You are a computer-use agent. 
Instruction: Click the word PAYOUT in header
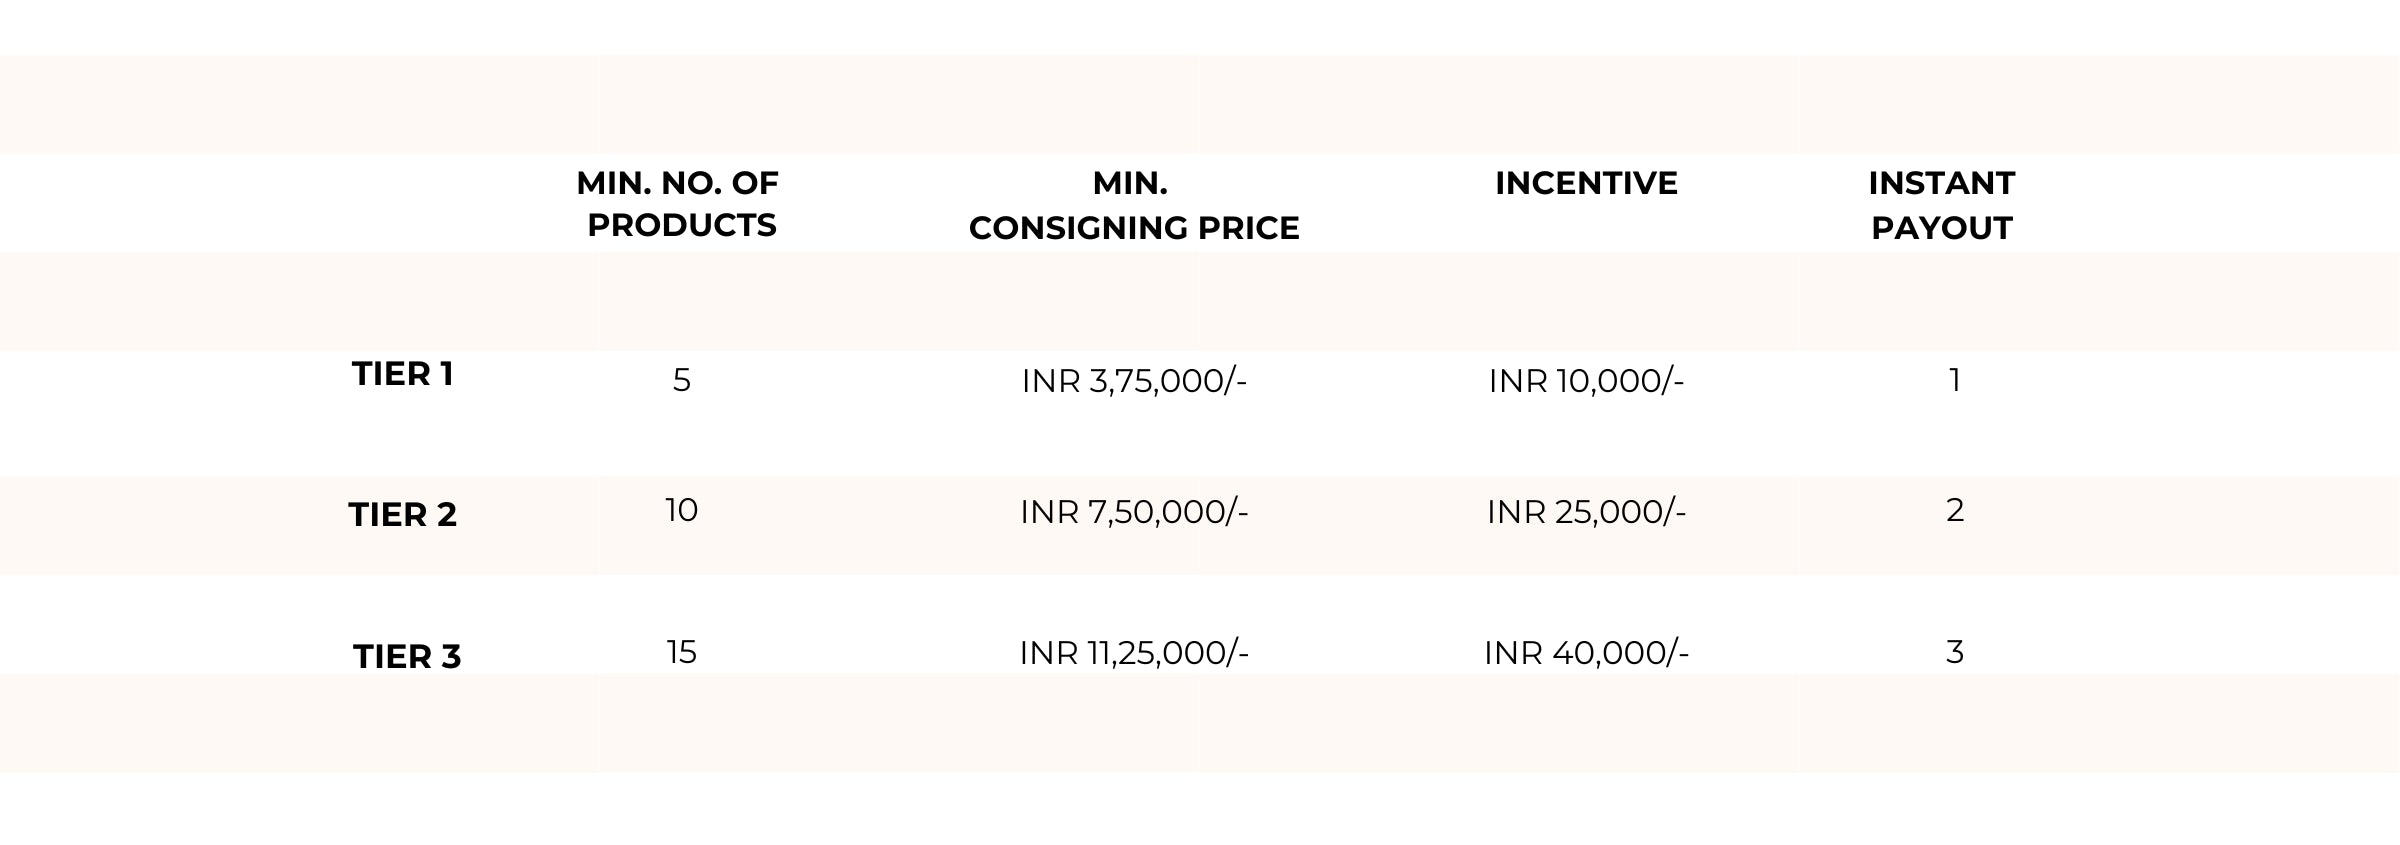[1942, 228]
